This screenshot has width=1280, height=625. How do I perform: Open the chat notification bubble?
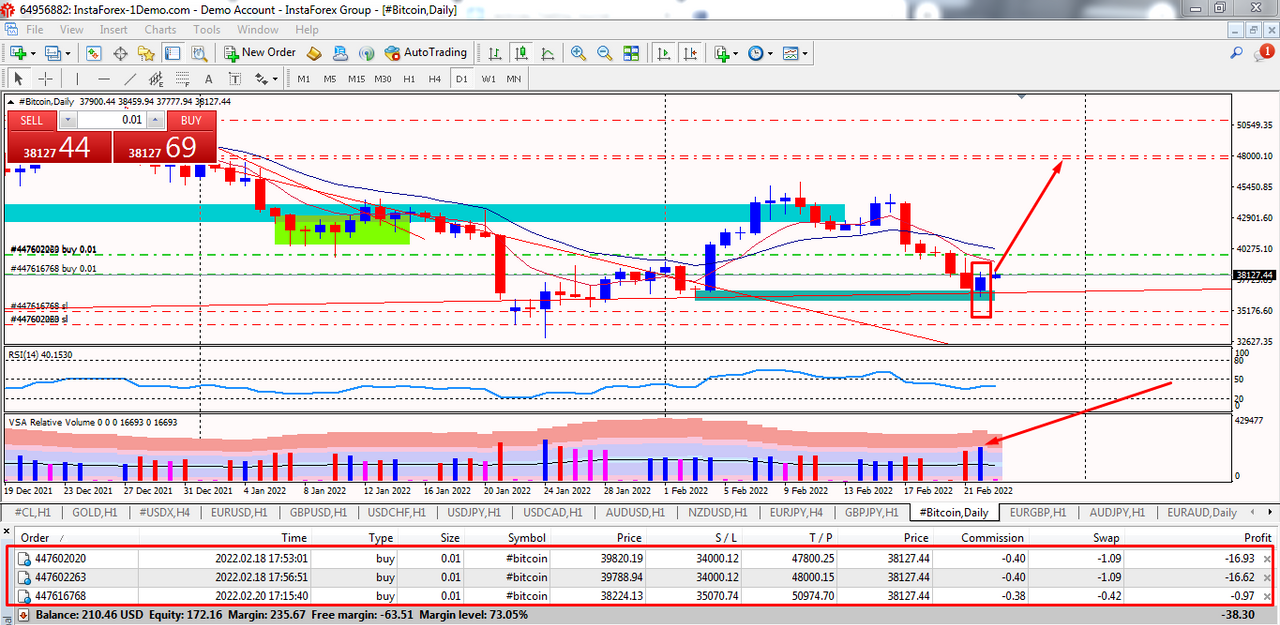coord(1264,53)
